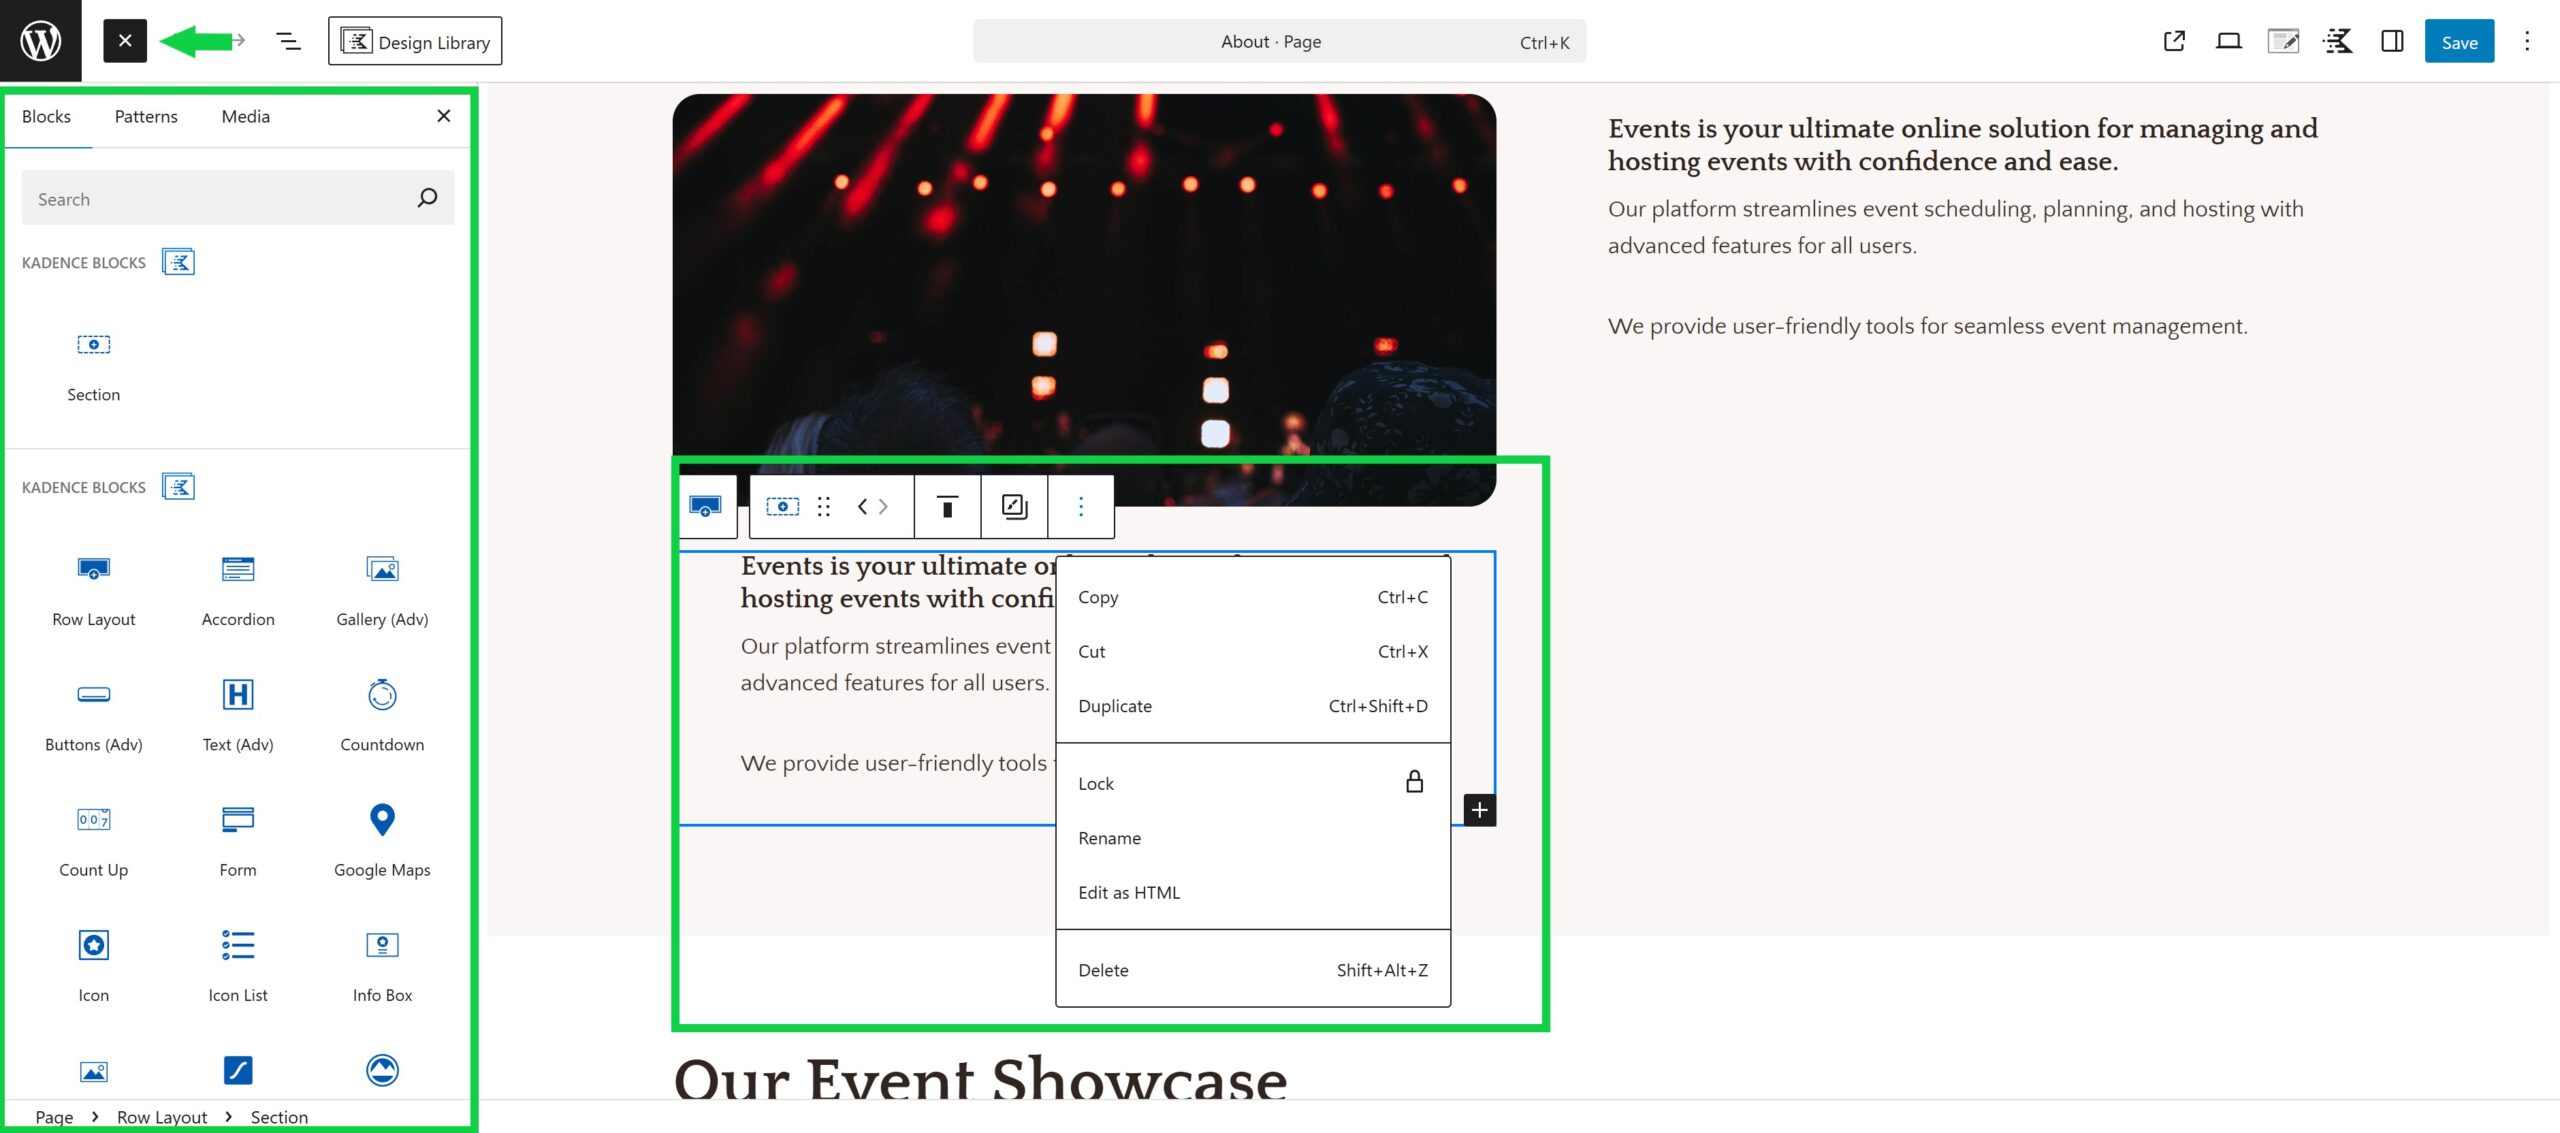Click the WordPress logo in the corner
2560x1133 pixels.
[x=39, y=39]
